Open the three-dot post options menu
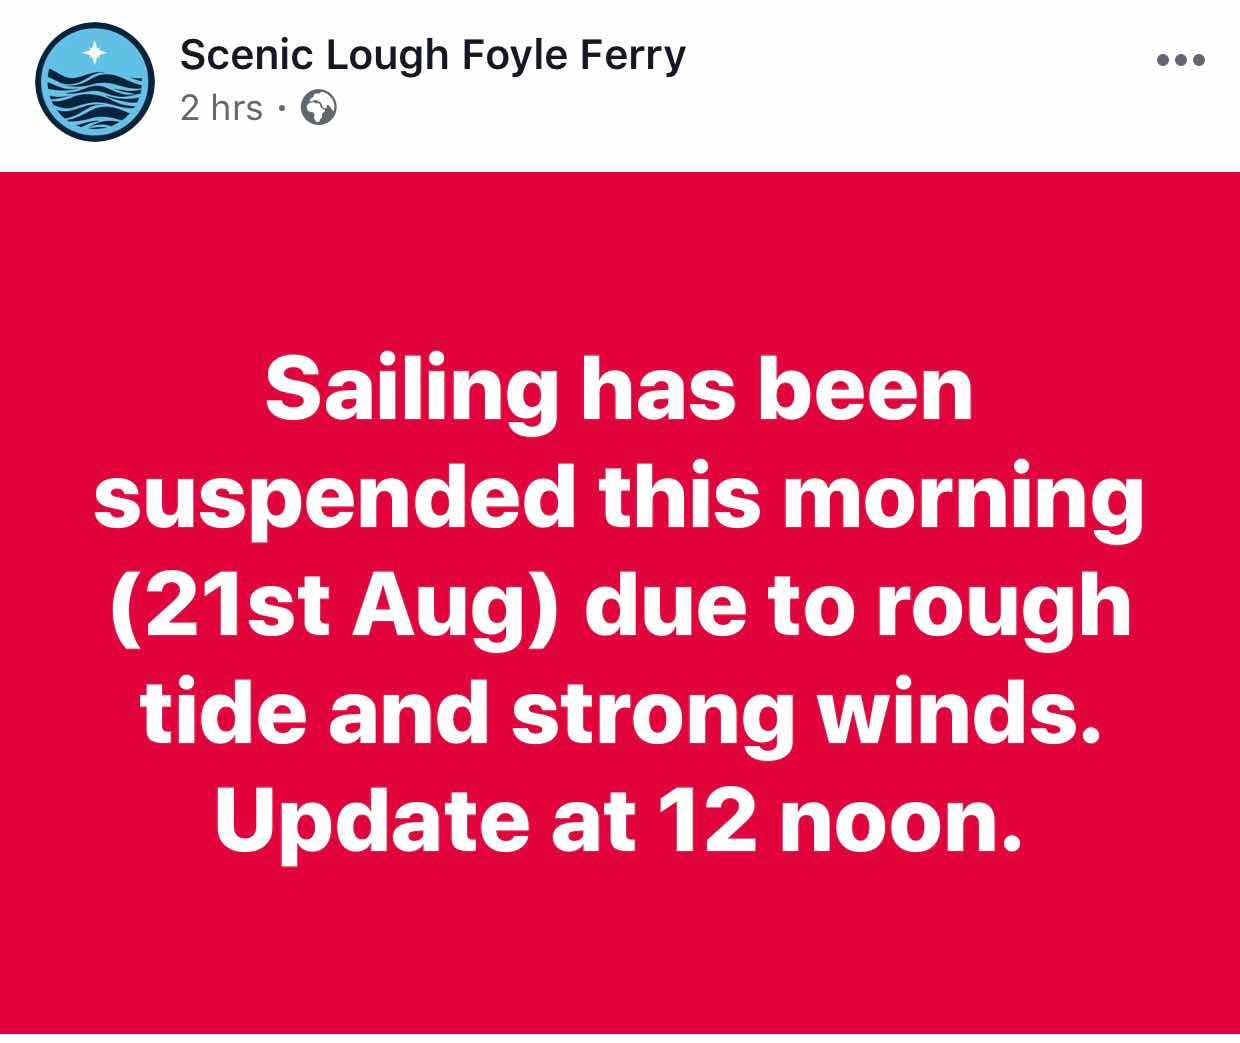 [x=1181, y=60]
